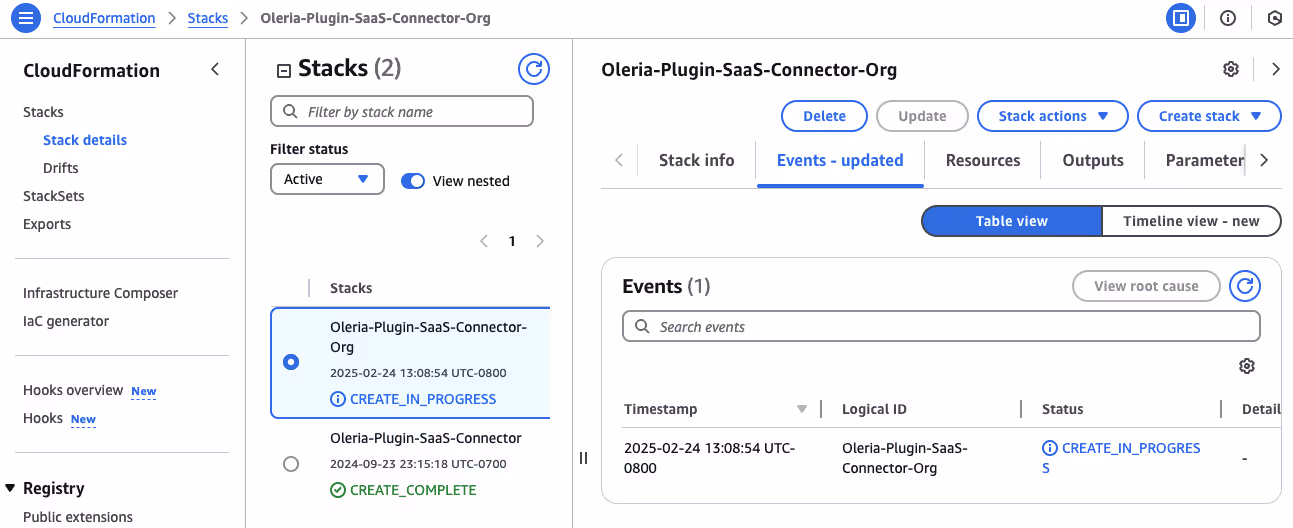Open Exports in the sidebar
The image size is (1293, 528).
click(47, 224)
